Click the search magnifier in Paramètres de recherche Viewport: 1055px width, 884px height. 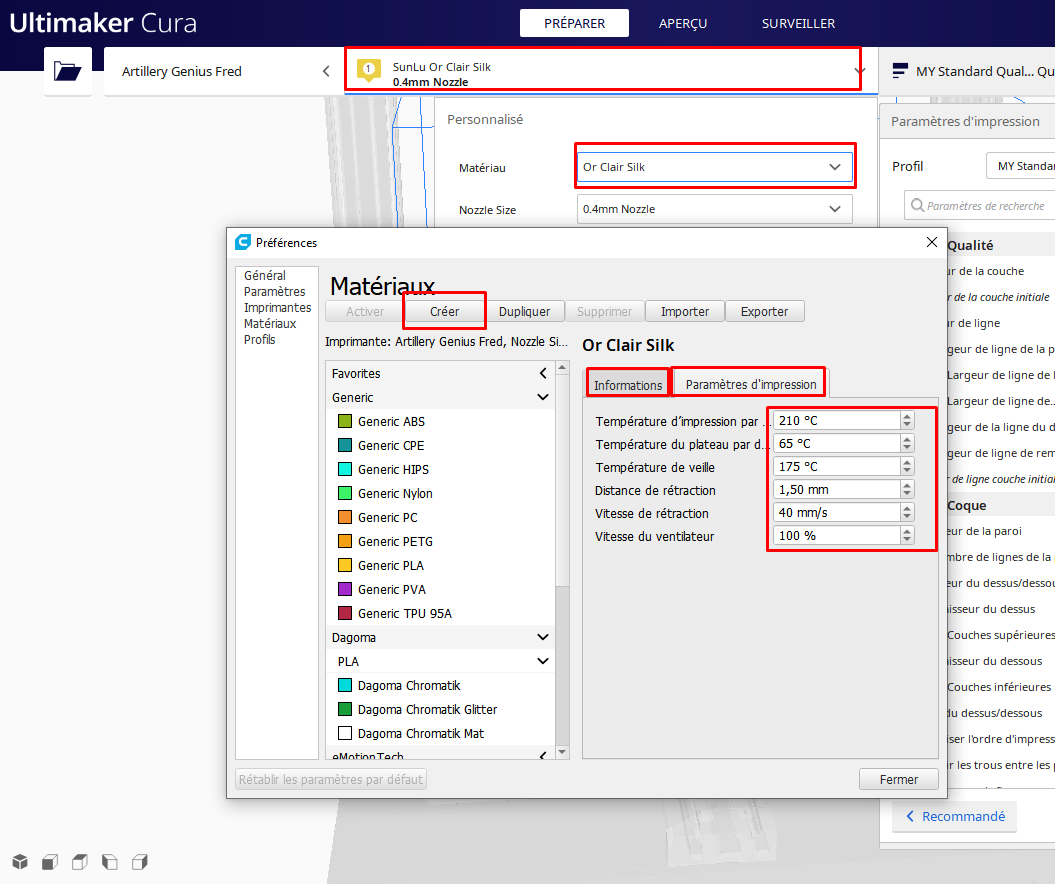(x=917, y=205)
